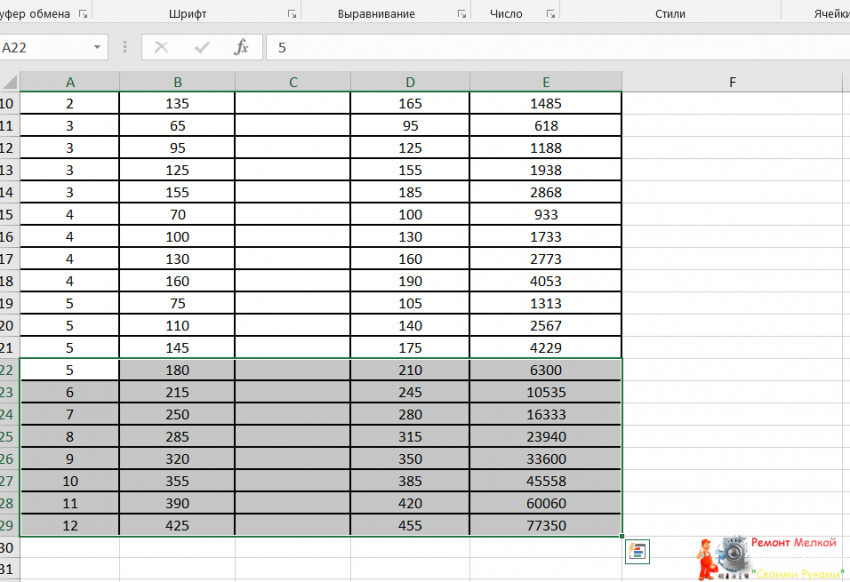Open the Буфер обмена group dialog launcher

pyautogui.click(x=82, y=14)
